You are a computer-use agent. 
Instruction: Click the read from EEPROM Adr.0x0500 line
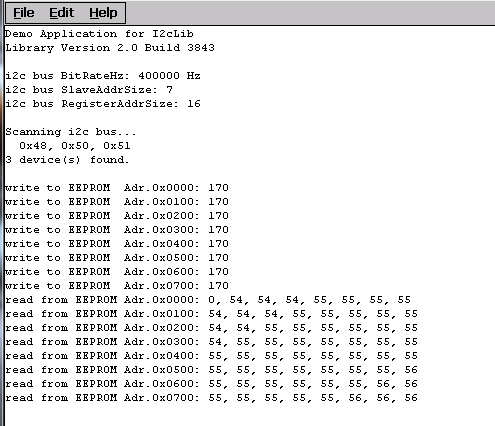211,370
